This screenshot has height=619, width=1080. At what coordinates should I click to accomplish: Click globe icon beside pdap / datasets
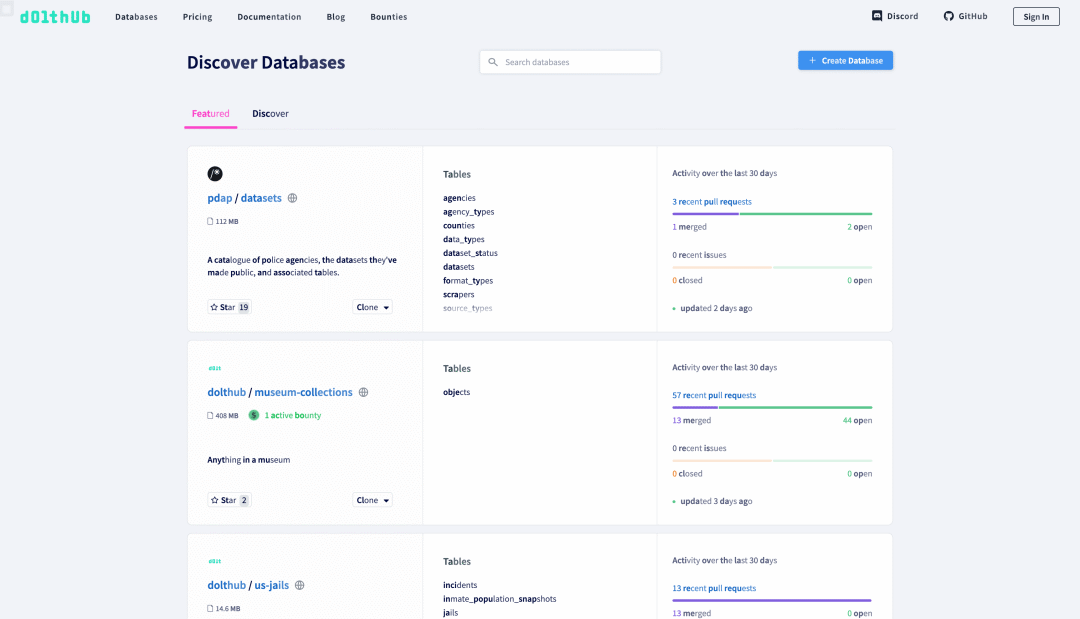293,198
